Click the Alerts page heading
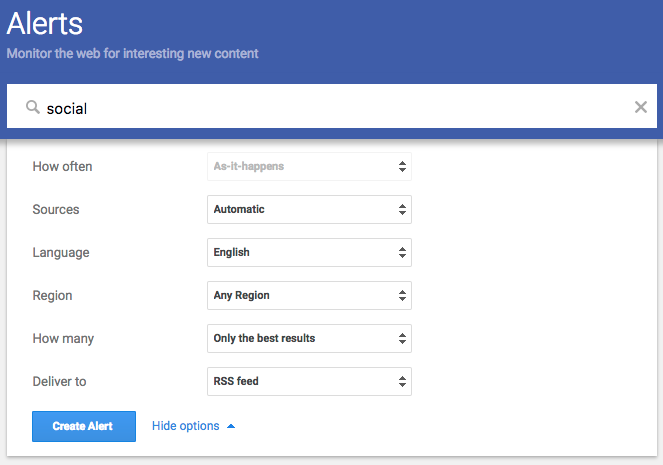Image resolution: width=663 pixels, height=465 pixels. pyautogui.click(x=45, y=23)
